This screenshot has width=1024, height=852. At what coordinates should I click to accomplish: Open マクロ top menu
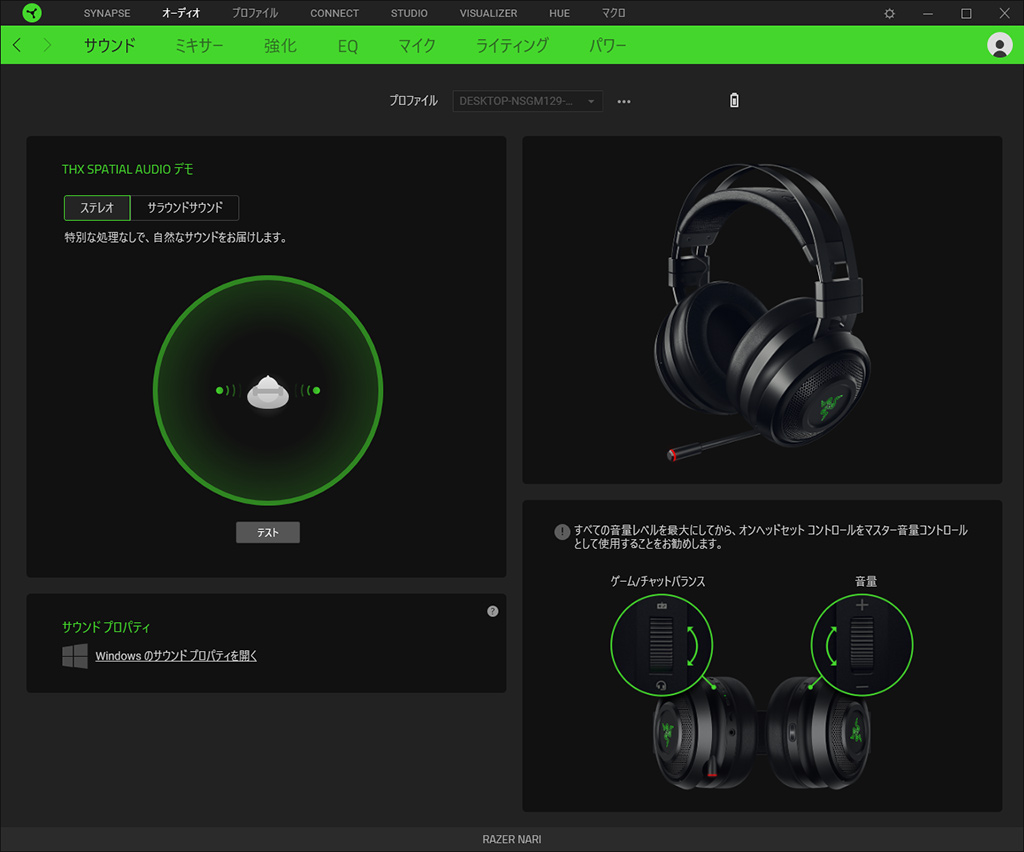[x=613, y=13]
